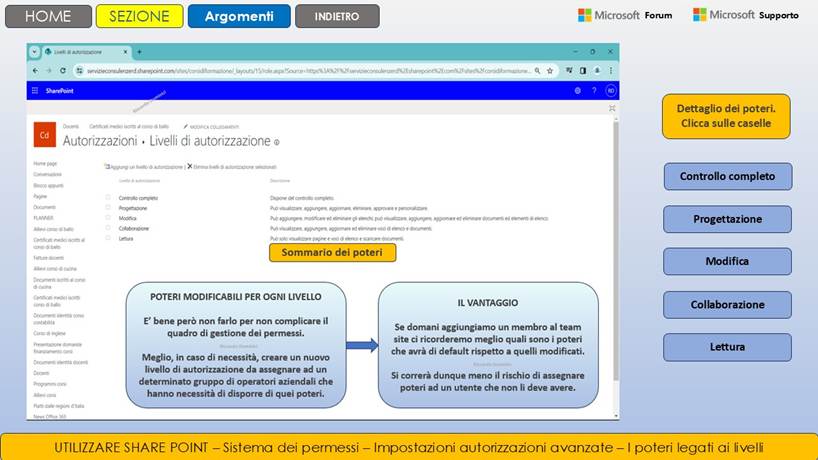818x460 pixels.
Task: Open the Collaborazione permission level link
Action: coord(134,228)
